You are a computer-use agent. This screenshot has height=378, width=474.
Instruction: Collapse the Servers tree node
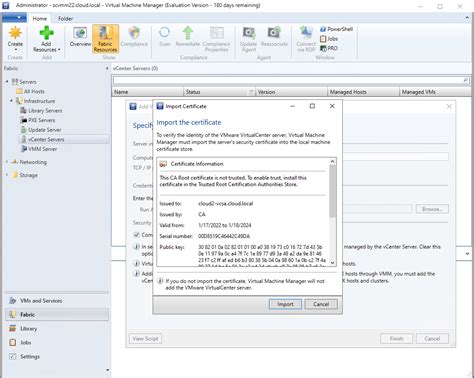[7, 82]
